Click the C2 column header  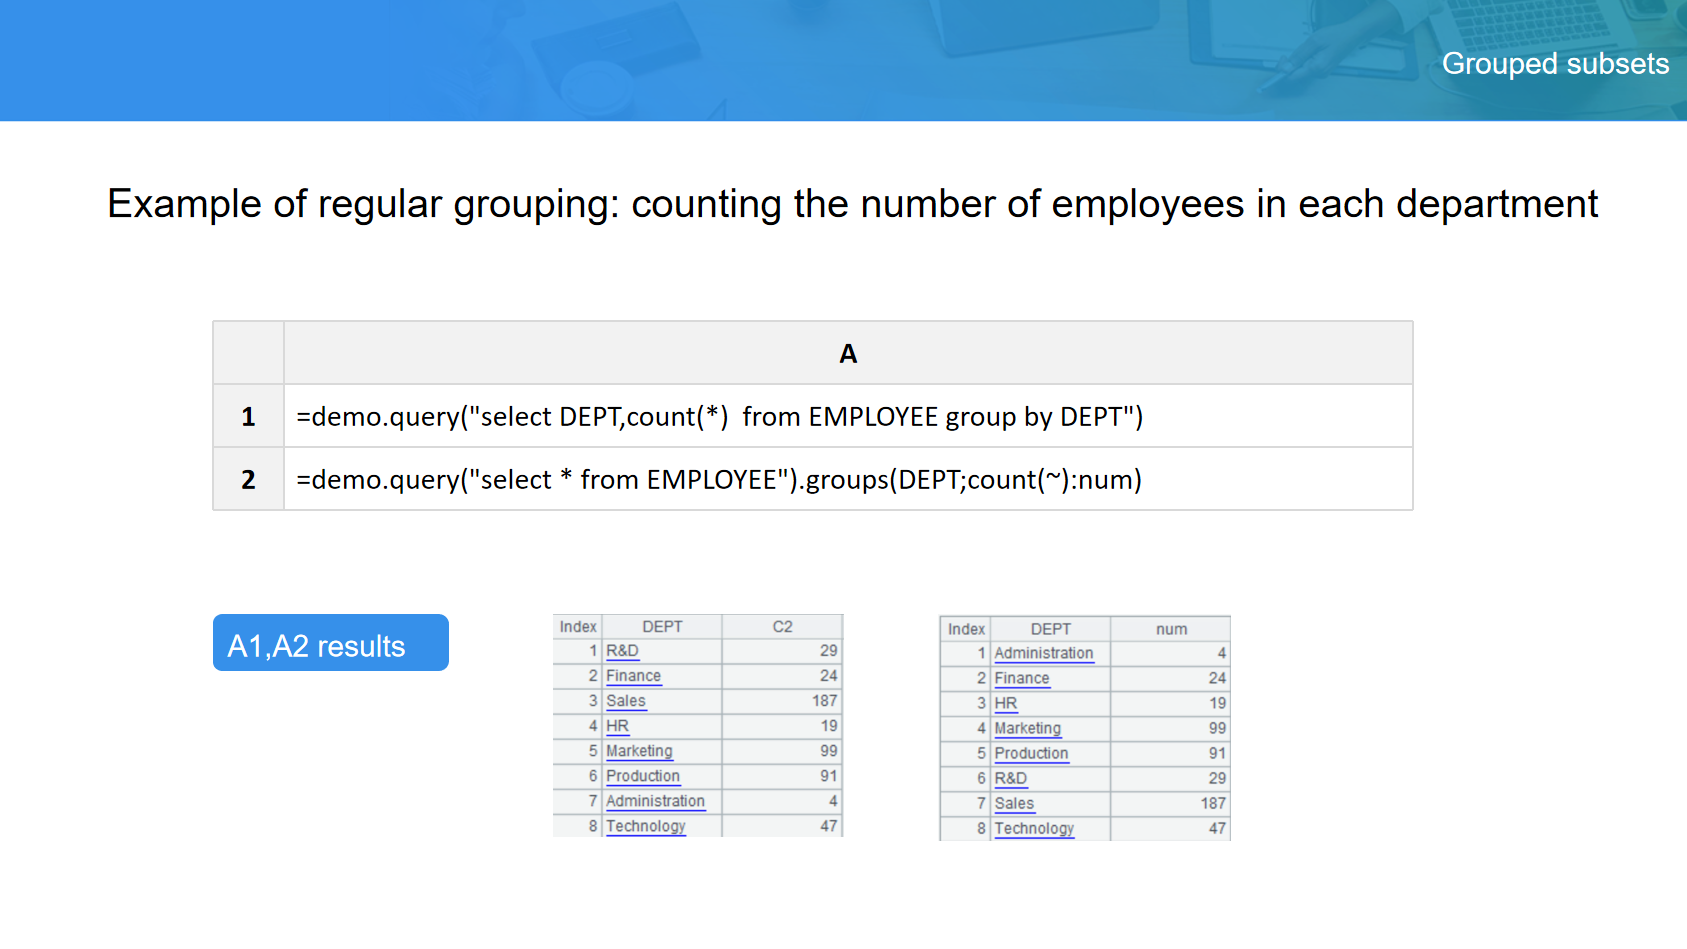click(782, 627)
